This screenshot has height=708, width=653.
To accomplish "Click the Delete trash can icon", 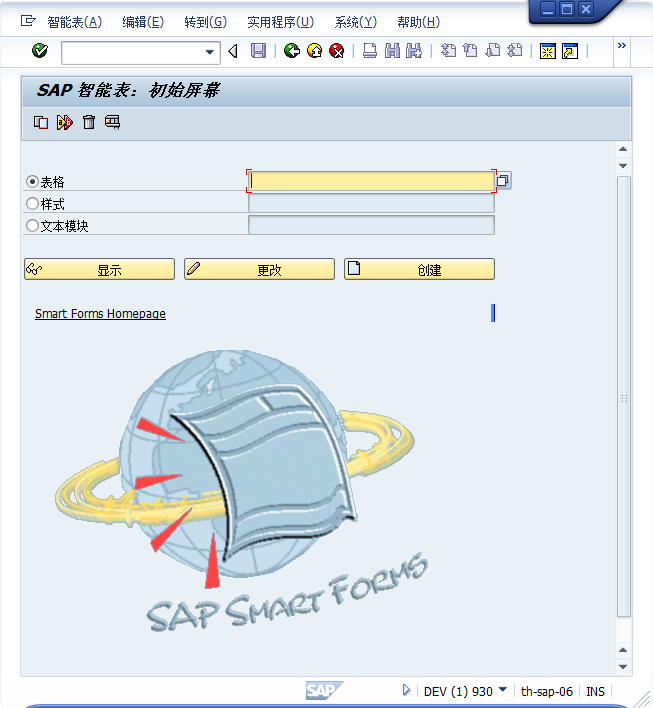I will click(89, 122).
